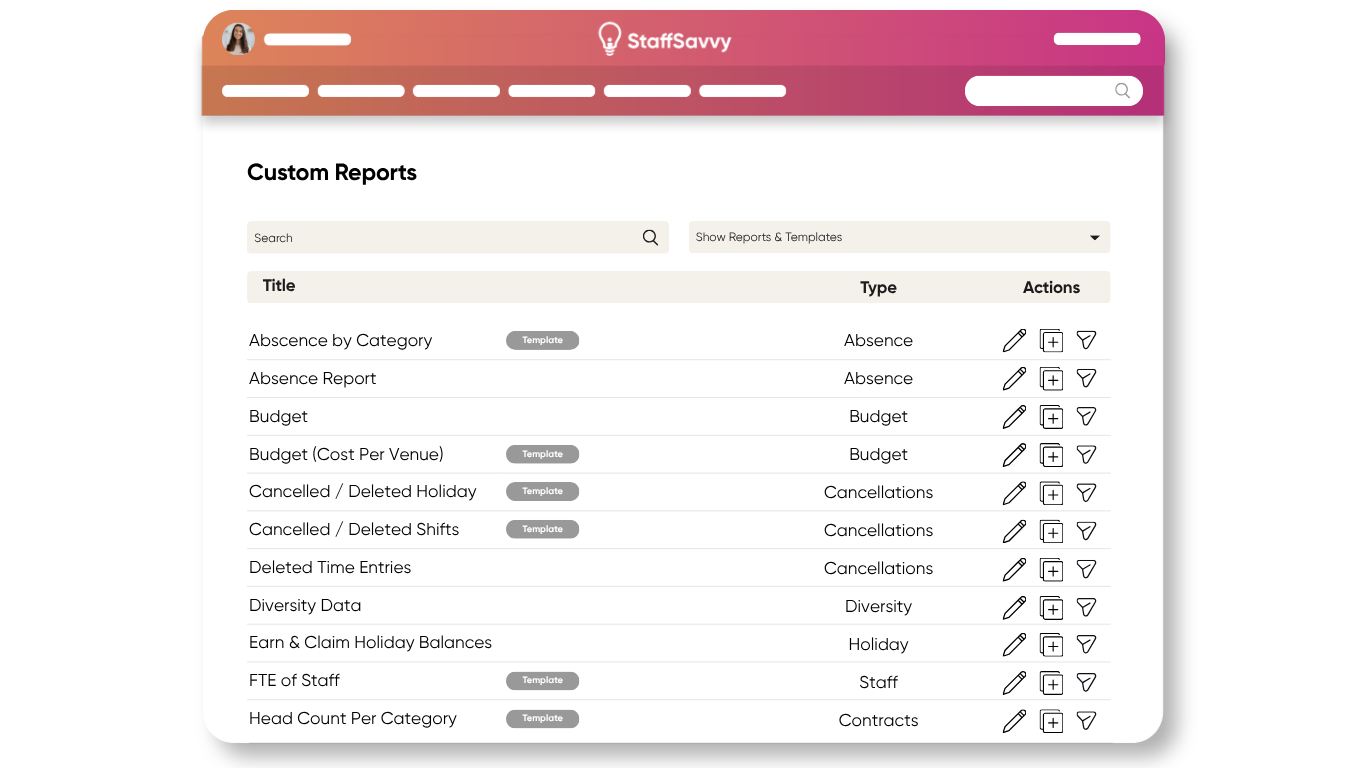Duplicate the Abscence by Category report
This screenshot has width=1366, height=768.
[x=1051, y=341]
